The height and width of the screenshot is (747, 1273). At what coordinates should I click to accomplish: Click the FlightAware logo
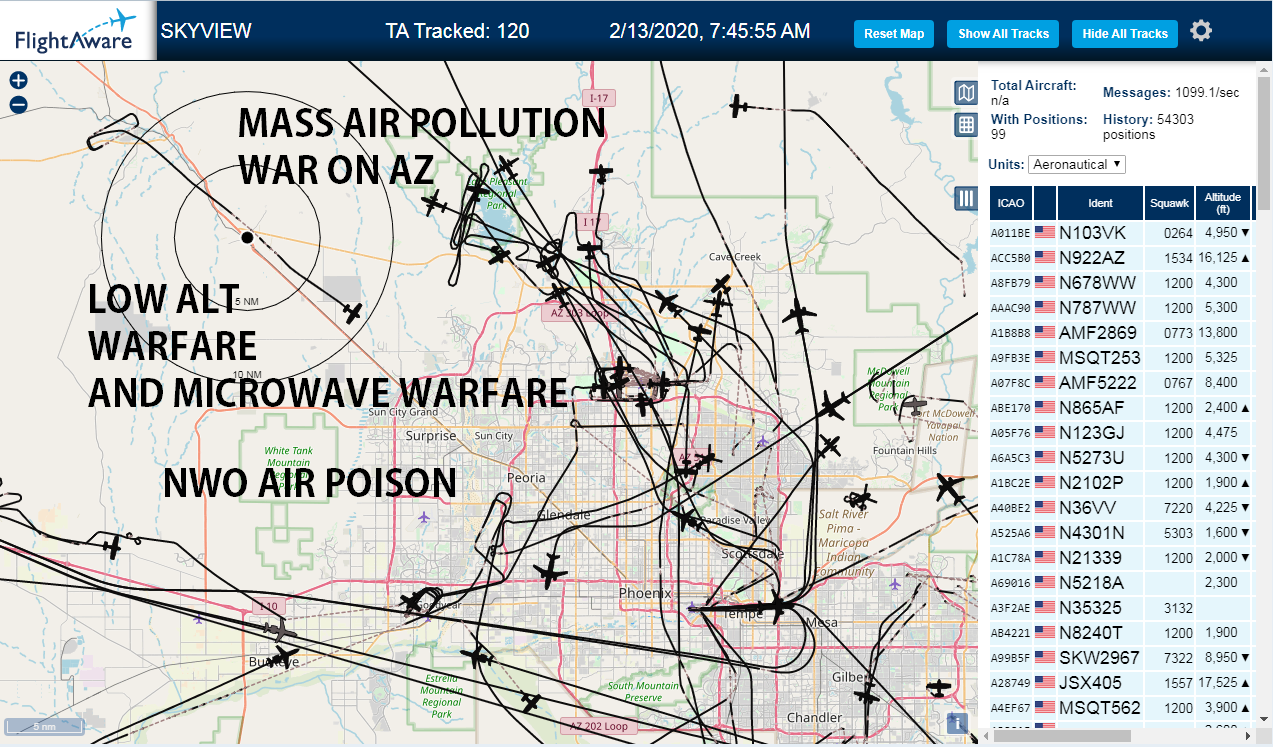tap(76, 30)
